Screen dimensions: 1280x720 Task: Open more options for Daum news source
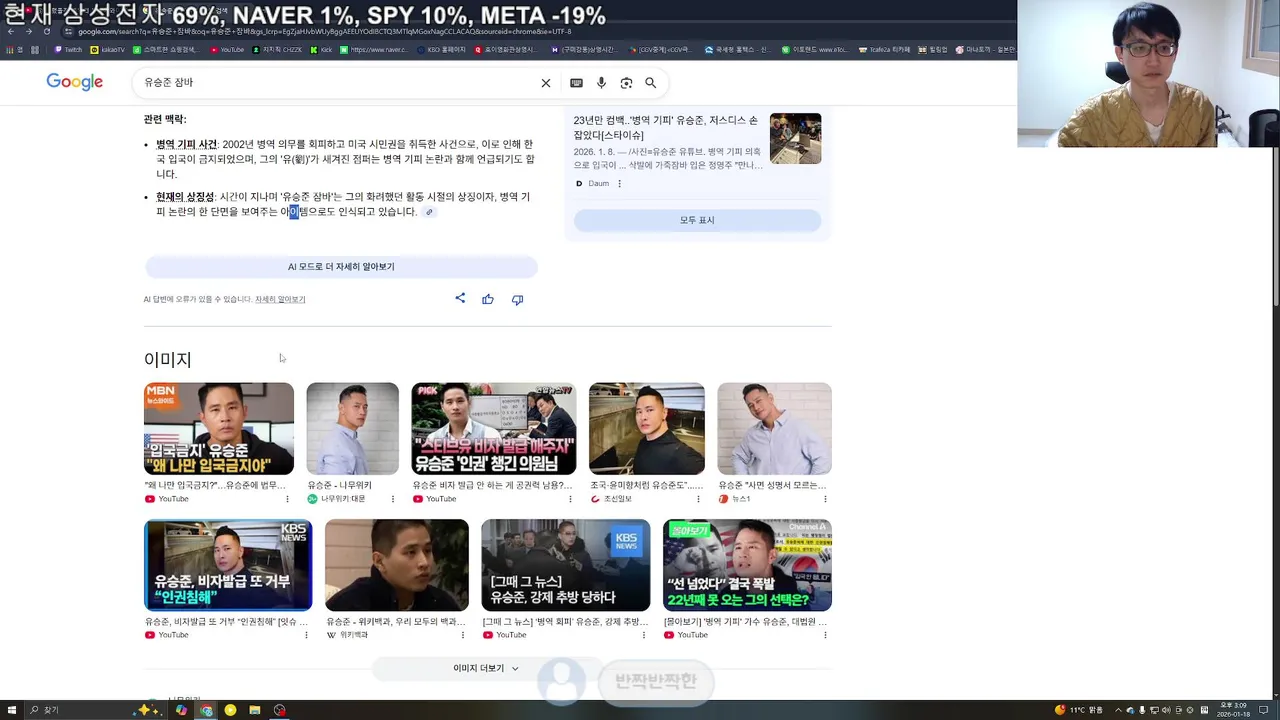point(619,183)
